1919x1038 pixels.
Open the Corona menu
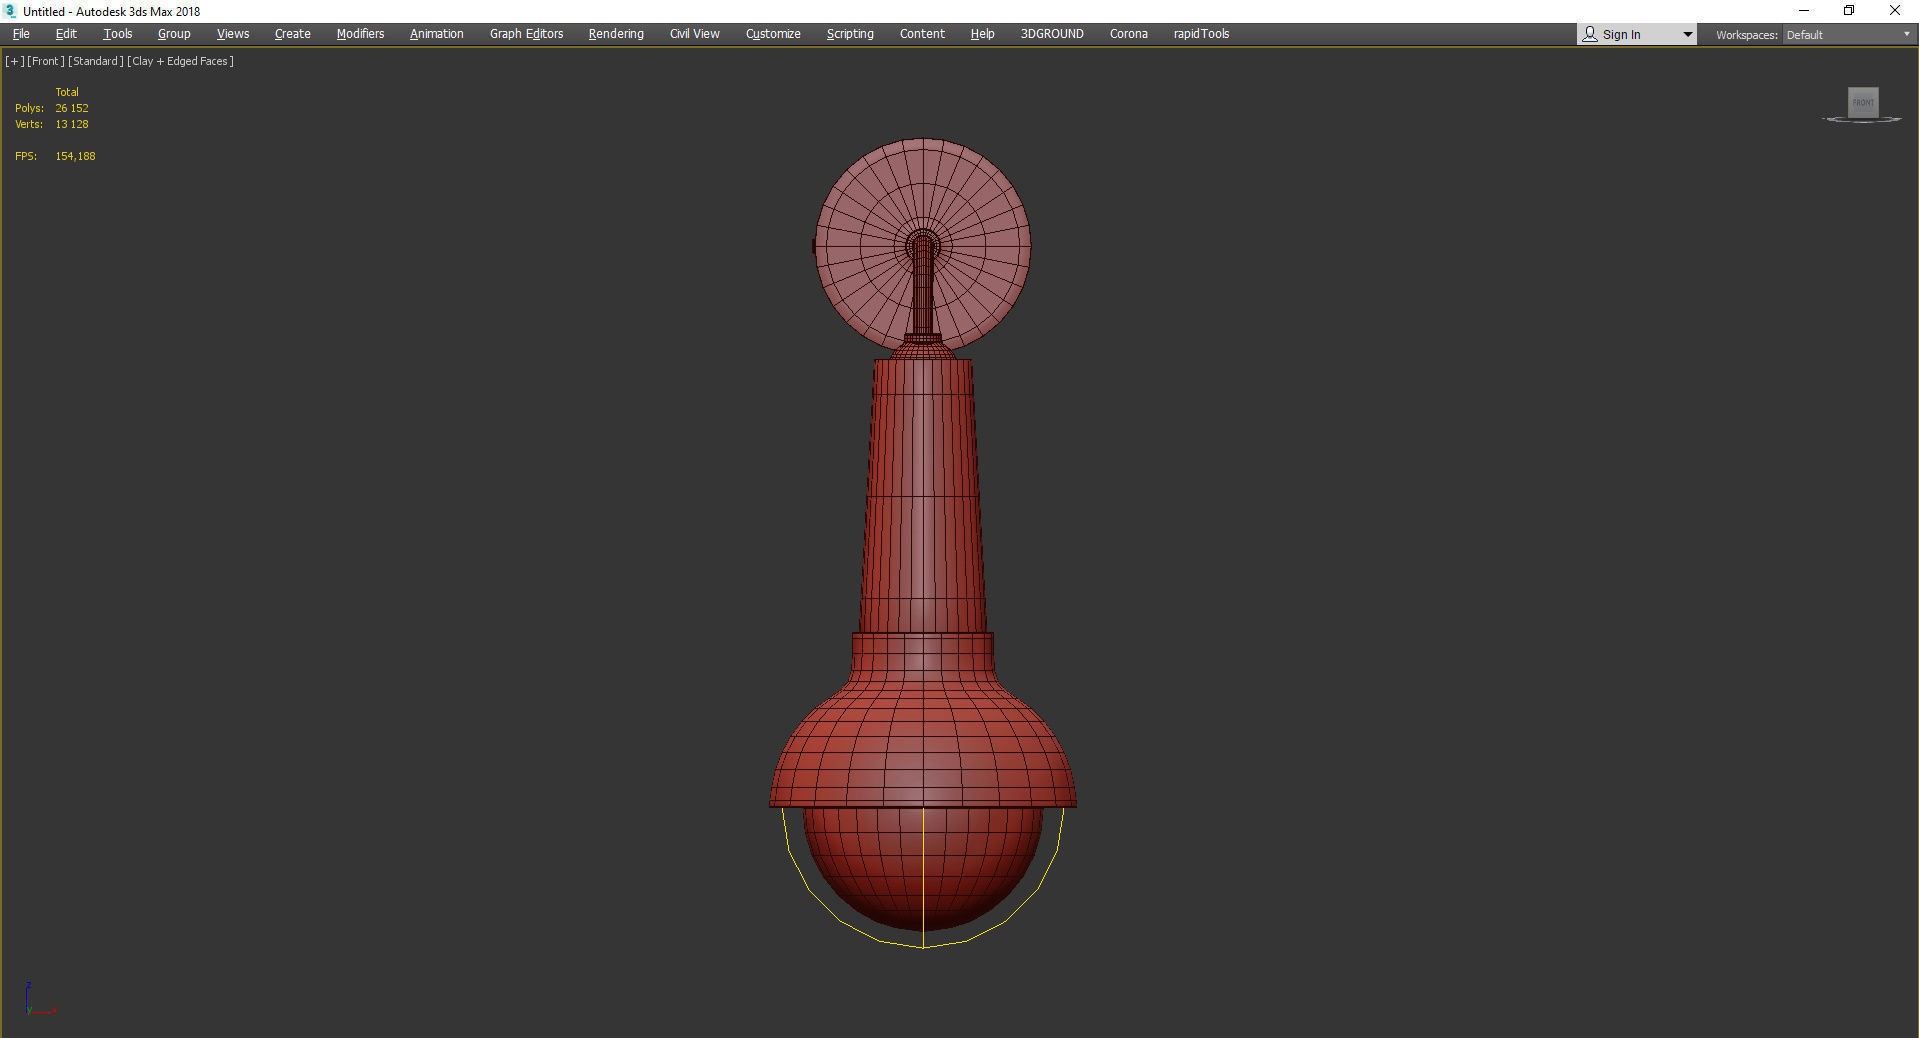[1129, 34]
